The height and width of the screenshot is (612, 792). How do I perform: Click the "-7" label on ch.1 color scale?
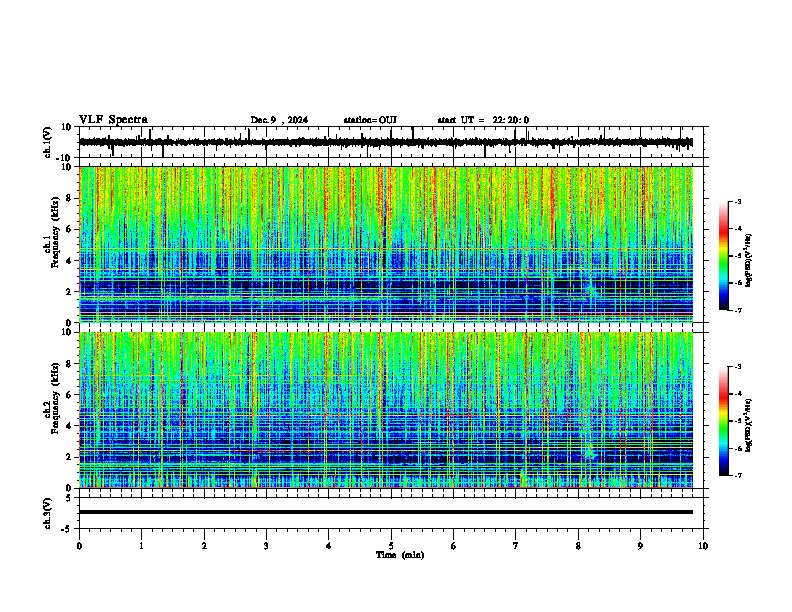pos(738,310)
